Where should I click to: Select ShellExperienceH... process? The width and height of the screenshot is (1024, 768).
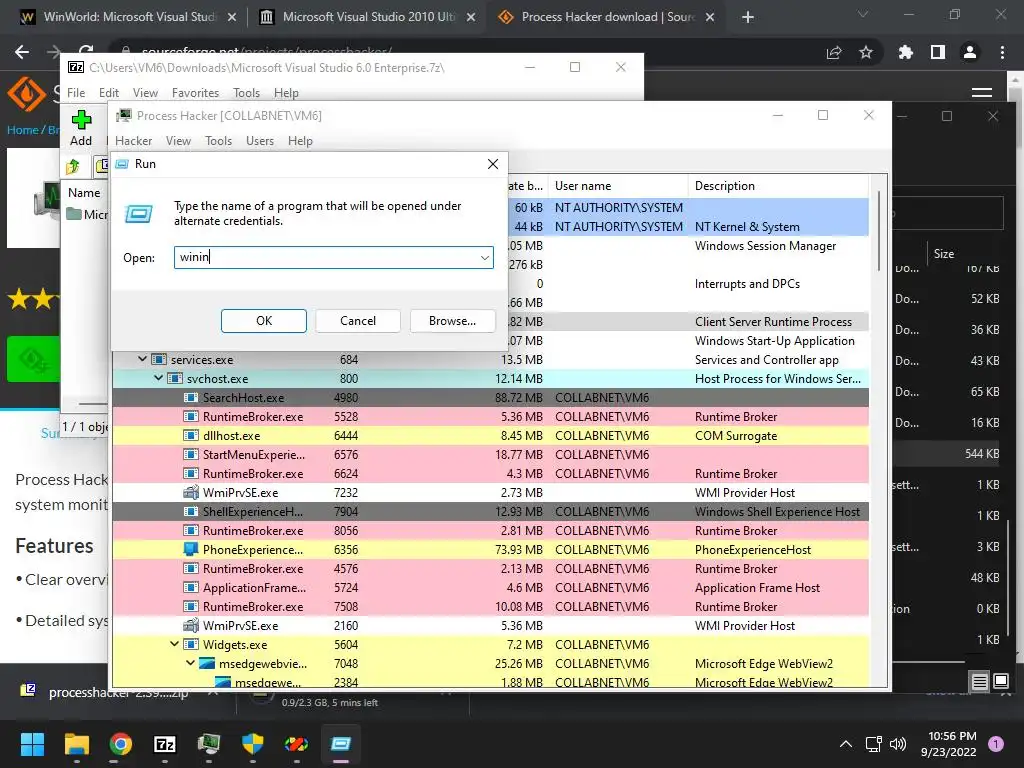pyautogui.click(x=490, y=511)
